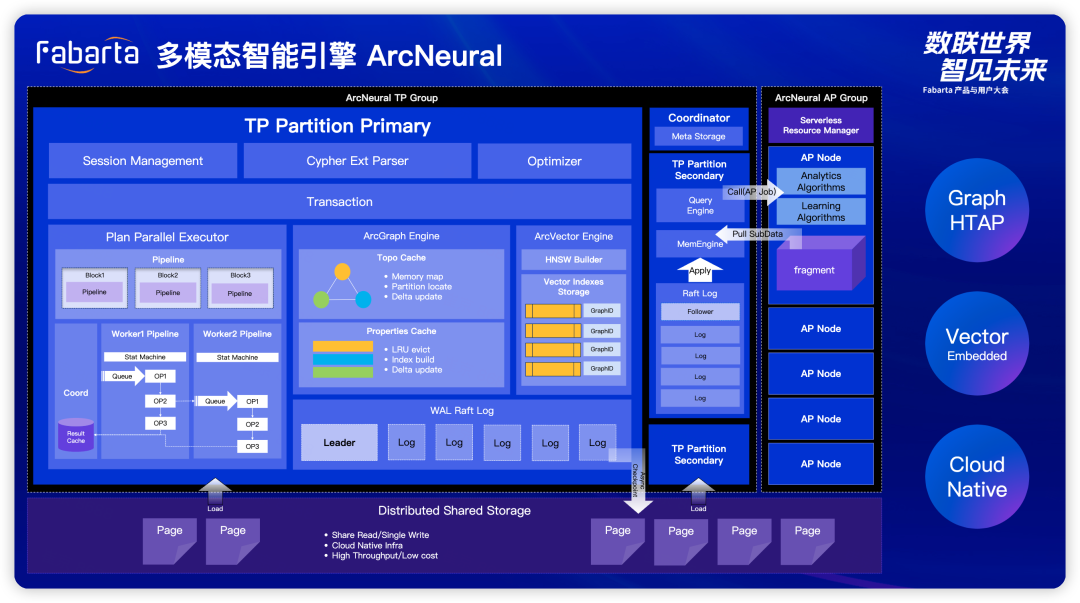The width and height of the screenshot is (1080, 603).
Task: Click the ArcNeural slide title text
Action: 330,56
